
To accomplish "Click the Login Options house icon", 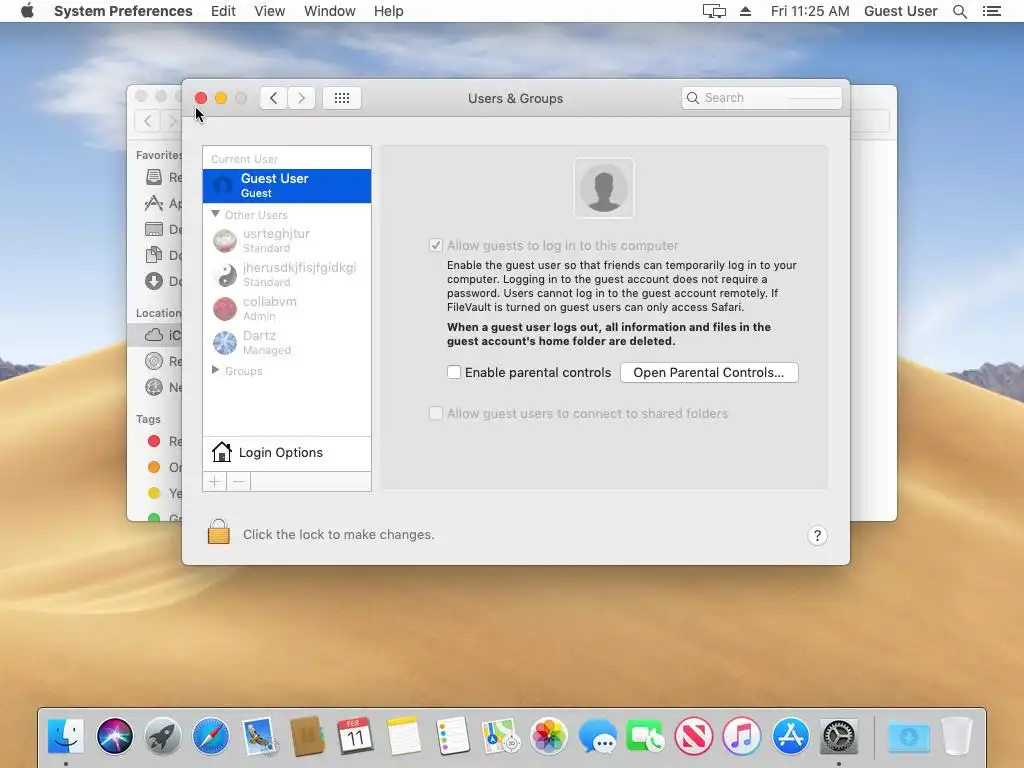I will point(221,452).
